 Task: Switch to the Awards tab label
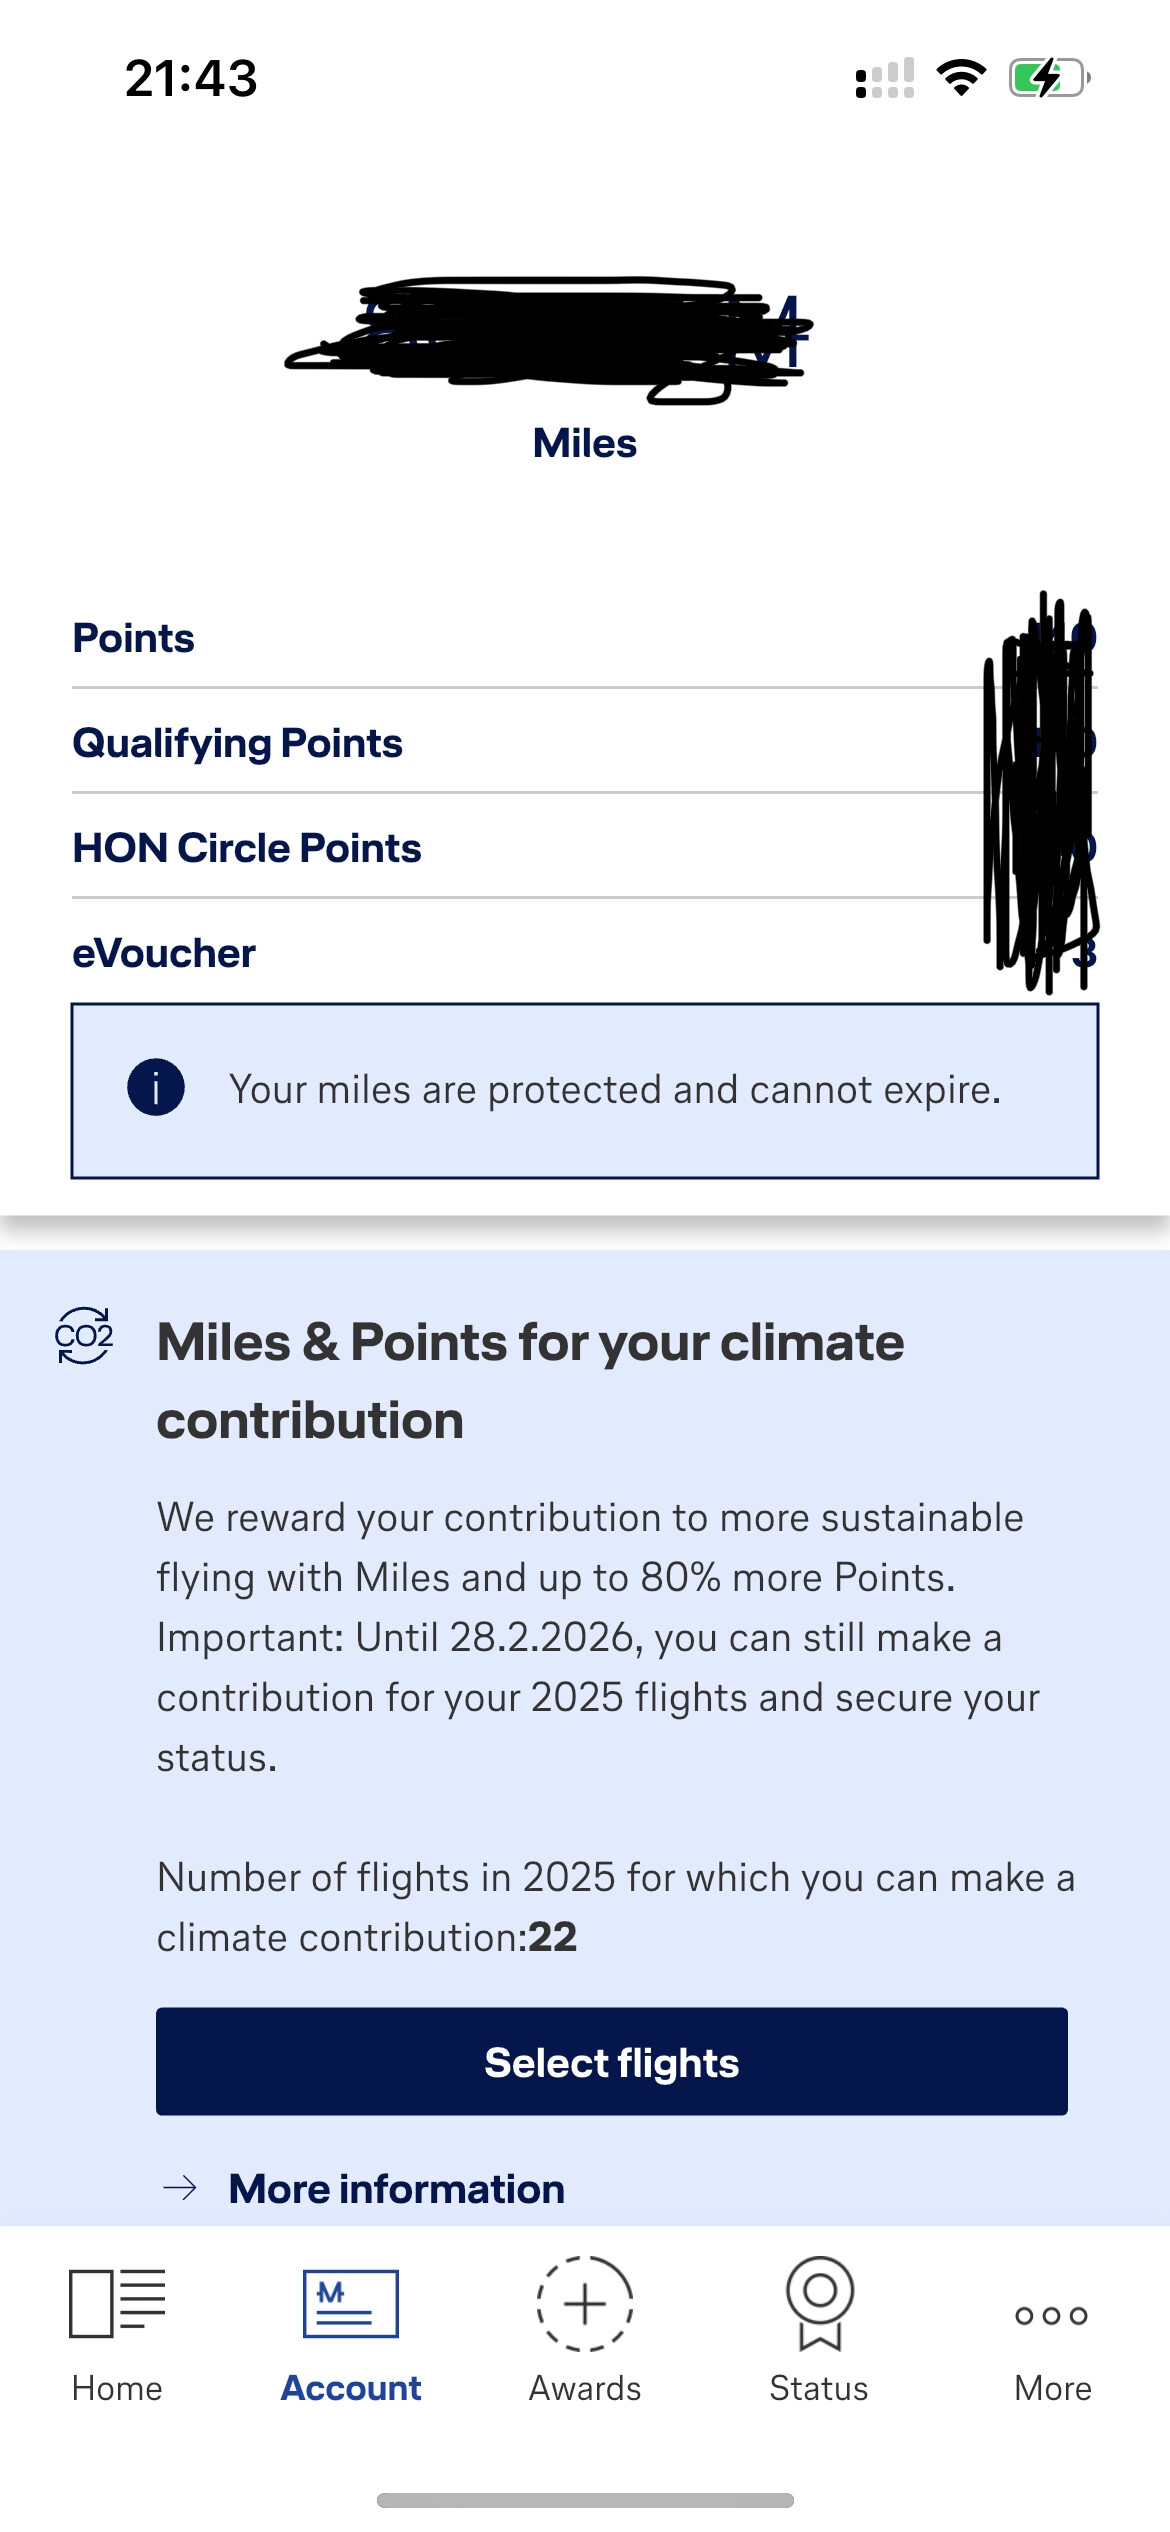585,2388
